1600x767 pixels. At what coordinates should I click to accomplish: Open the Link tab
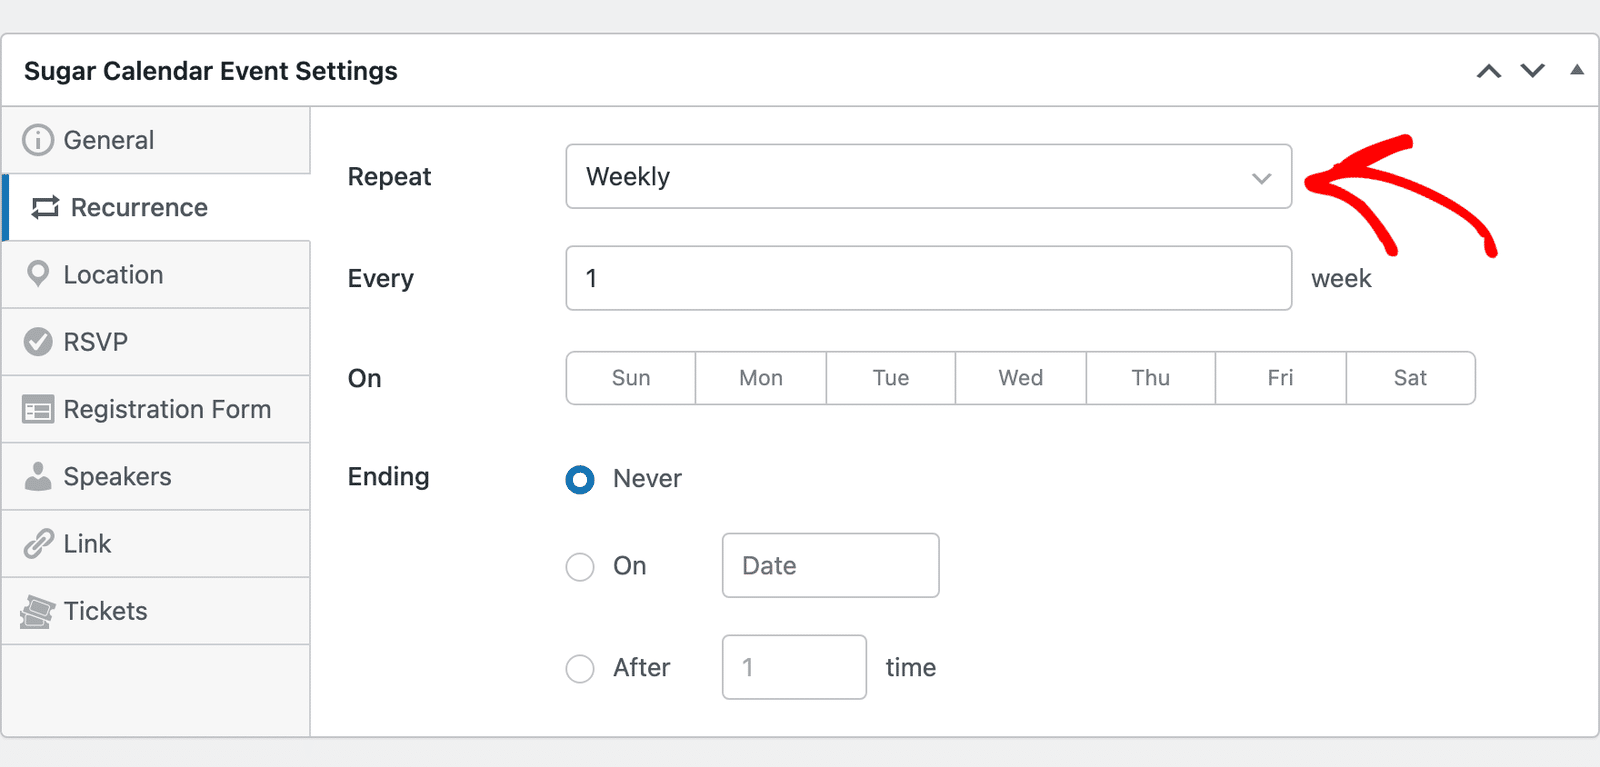pyautogui.click(x=156, y=544)
